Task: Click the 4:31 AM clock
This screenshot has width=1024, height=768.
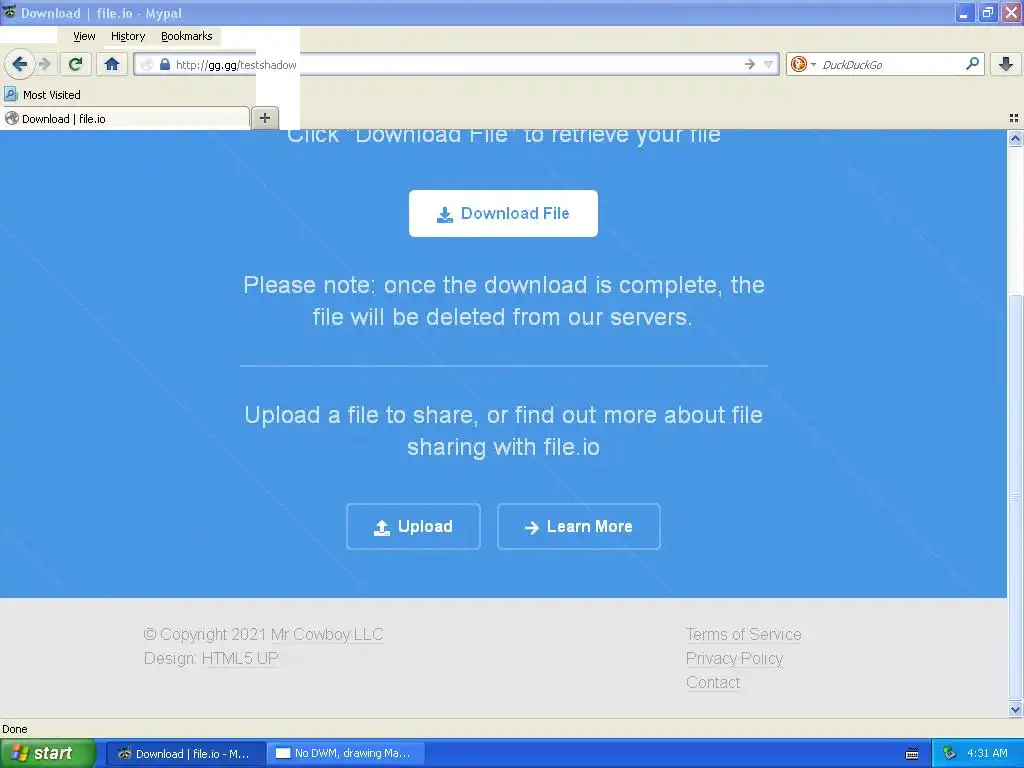Action: (x=987, y=754)
